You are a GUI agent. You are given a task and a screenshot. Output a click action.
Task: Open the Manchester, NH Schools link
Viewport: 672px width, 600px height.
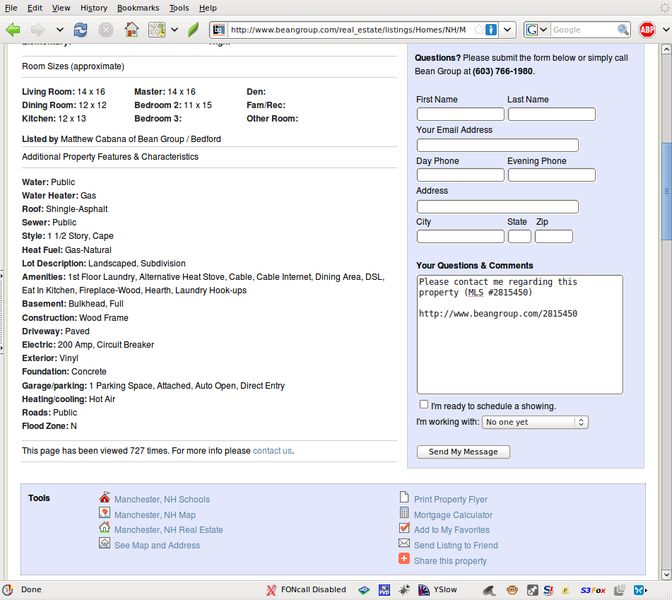[162, 499]
